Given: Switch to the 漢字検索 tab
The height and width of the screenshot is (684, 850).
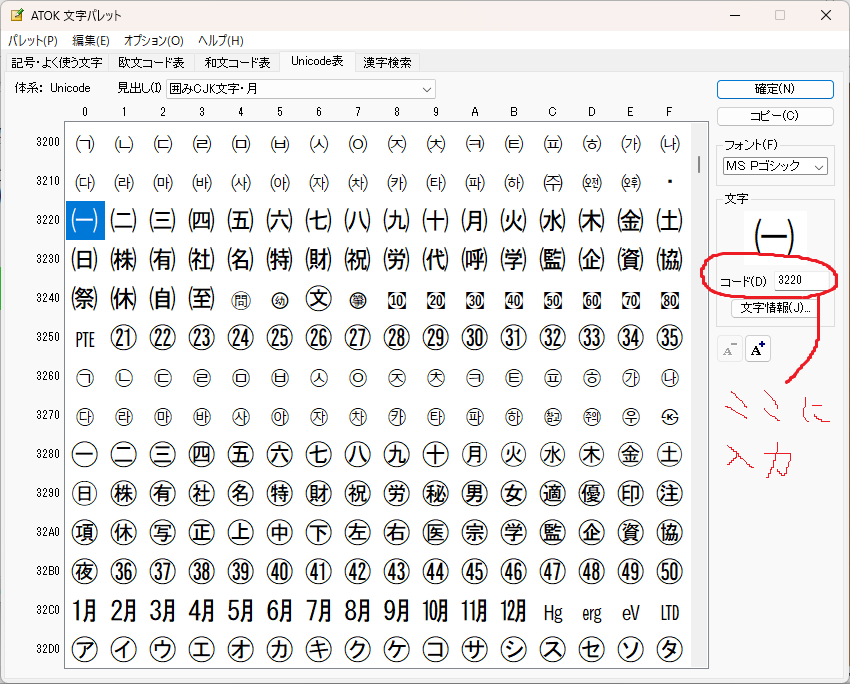Looking at the screenshot, I should click(x=387, y=62).
